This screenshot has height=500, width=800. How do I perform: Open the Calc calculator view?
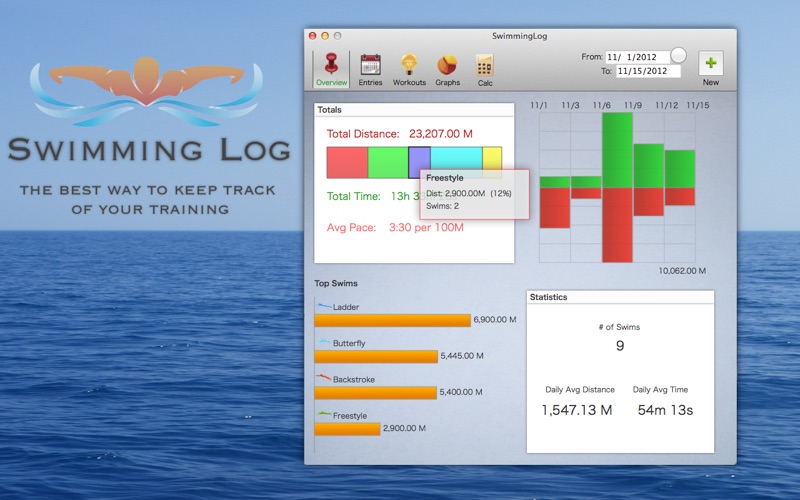(x=485, y=69)
